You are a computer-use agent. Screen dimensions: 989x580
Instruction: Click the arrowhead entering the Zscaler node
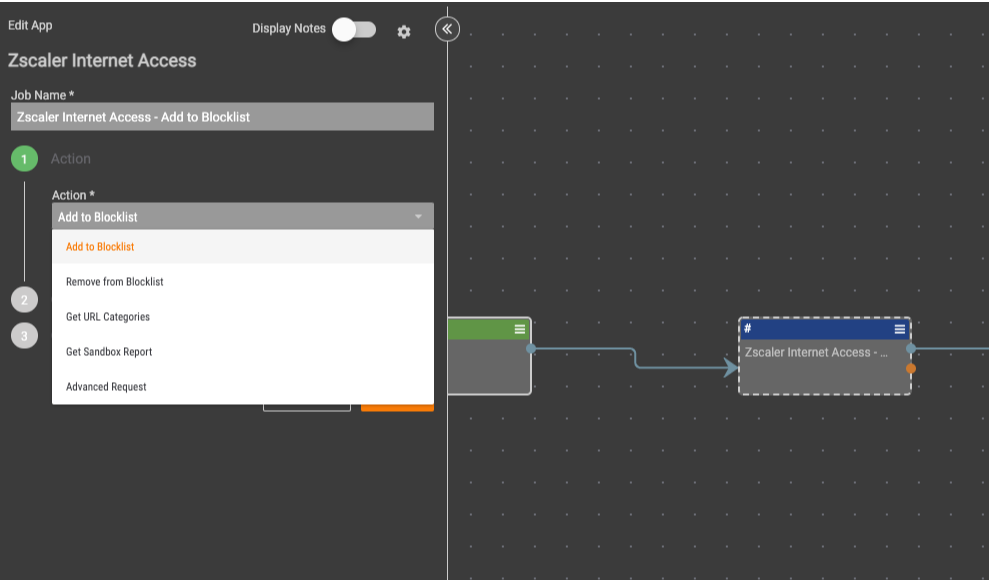731,368
